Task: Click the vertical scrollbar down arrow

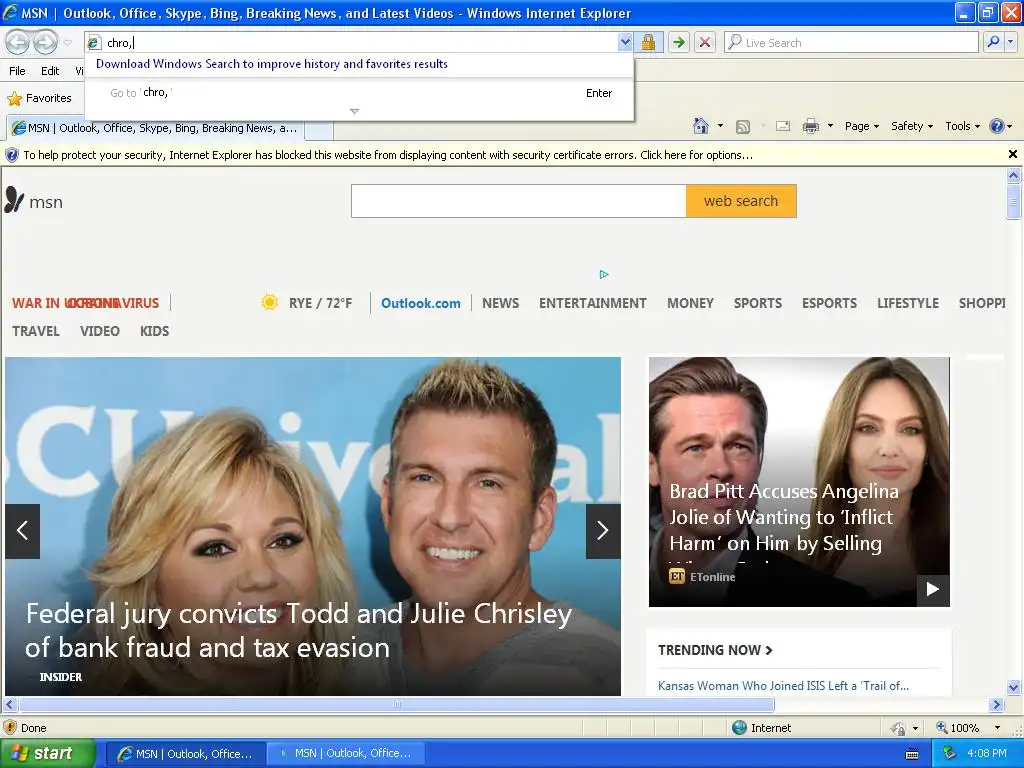Action: point(1014,687)
